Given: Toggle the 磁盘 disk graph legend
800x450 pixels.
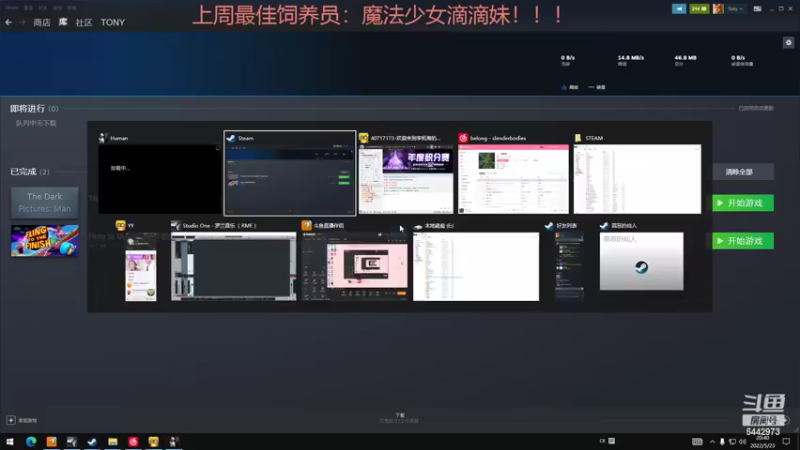Looking at the screenshot, I should point(596,87).
